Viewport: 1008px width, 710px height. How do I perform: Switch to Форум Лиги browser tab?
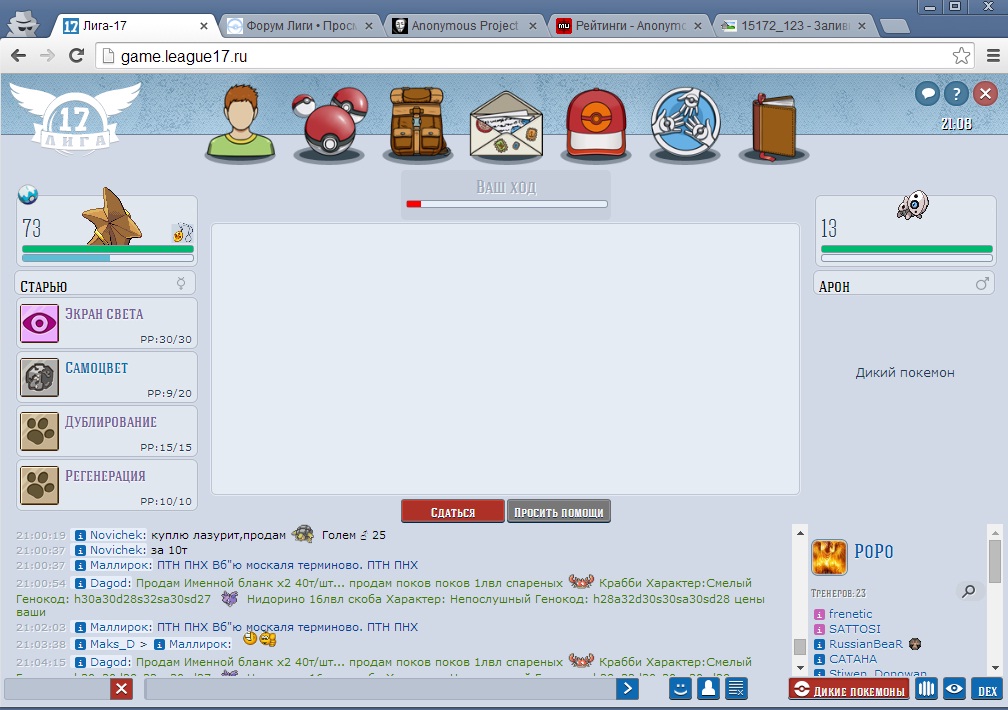coord(300,26)
